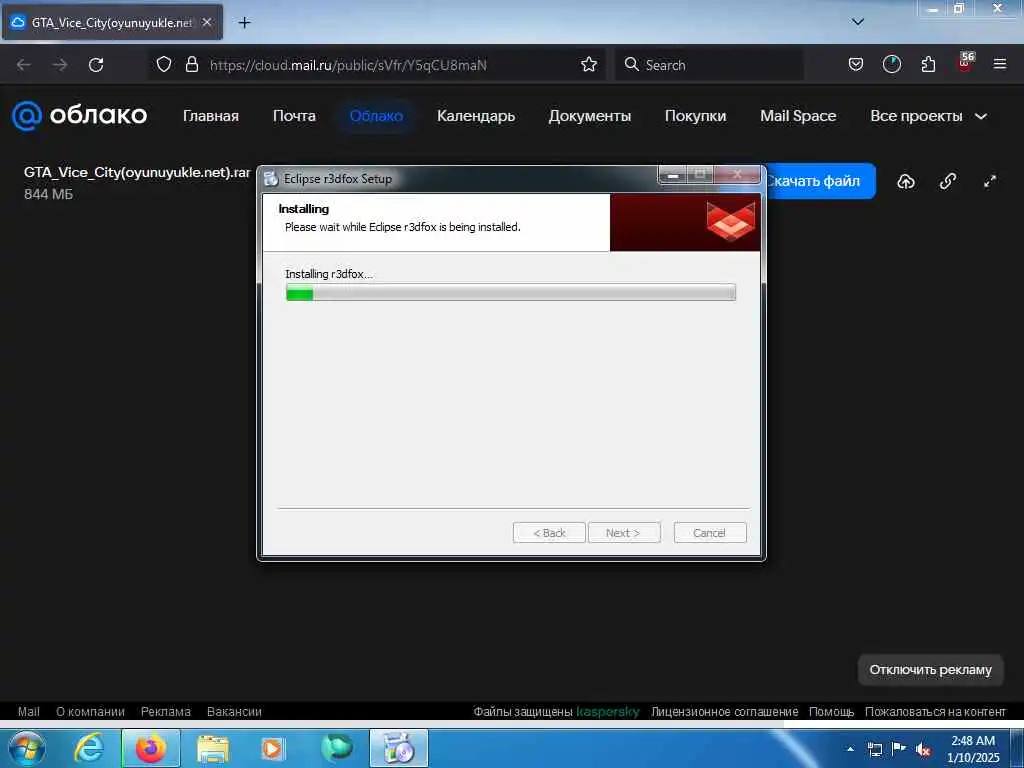The image size is (1024, 768).
Task: Open the Реклама footer link
Action: (166, 711)
